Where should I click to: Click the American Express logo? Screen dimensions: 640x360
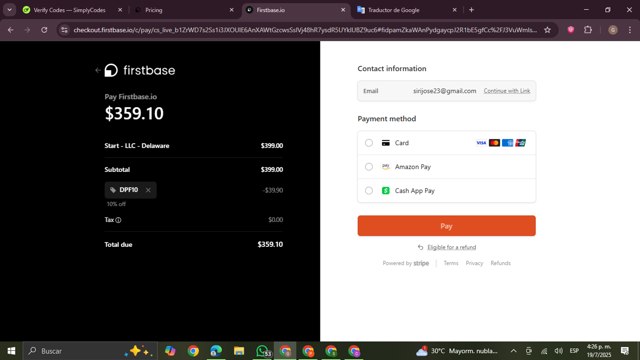coord(507,143)
